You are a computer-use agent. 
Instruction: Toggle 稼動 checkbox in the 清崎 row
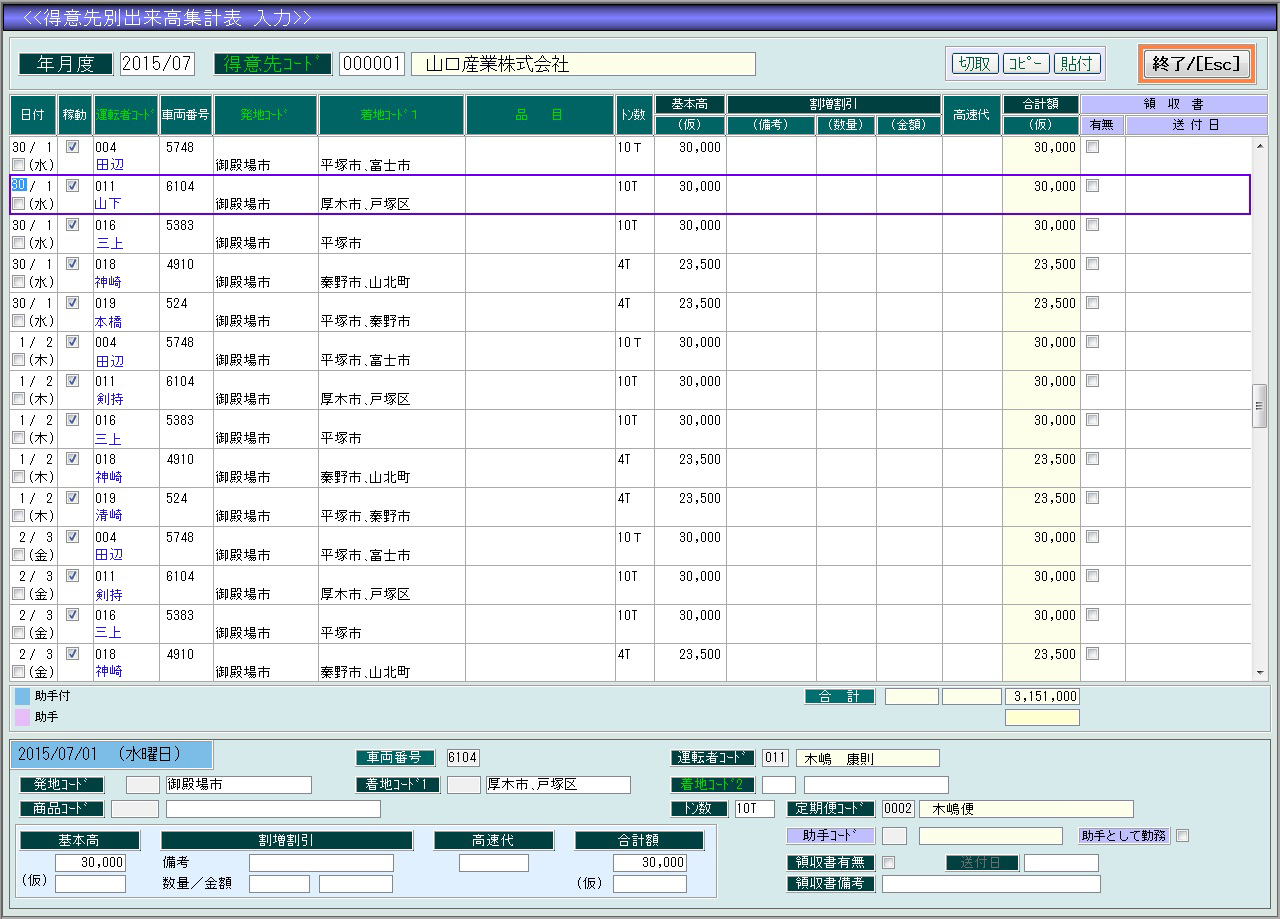(72, 497)
